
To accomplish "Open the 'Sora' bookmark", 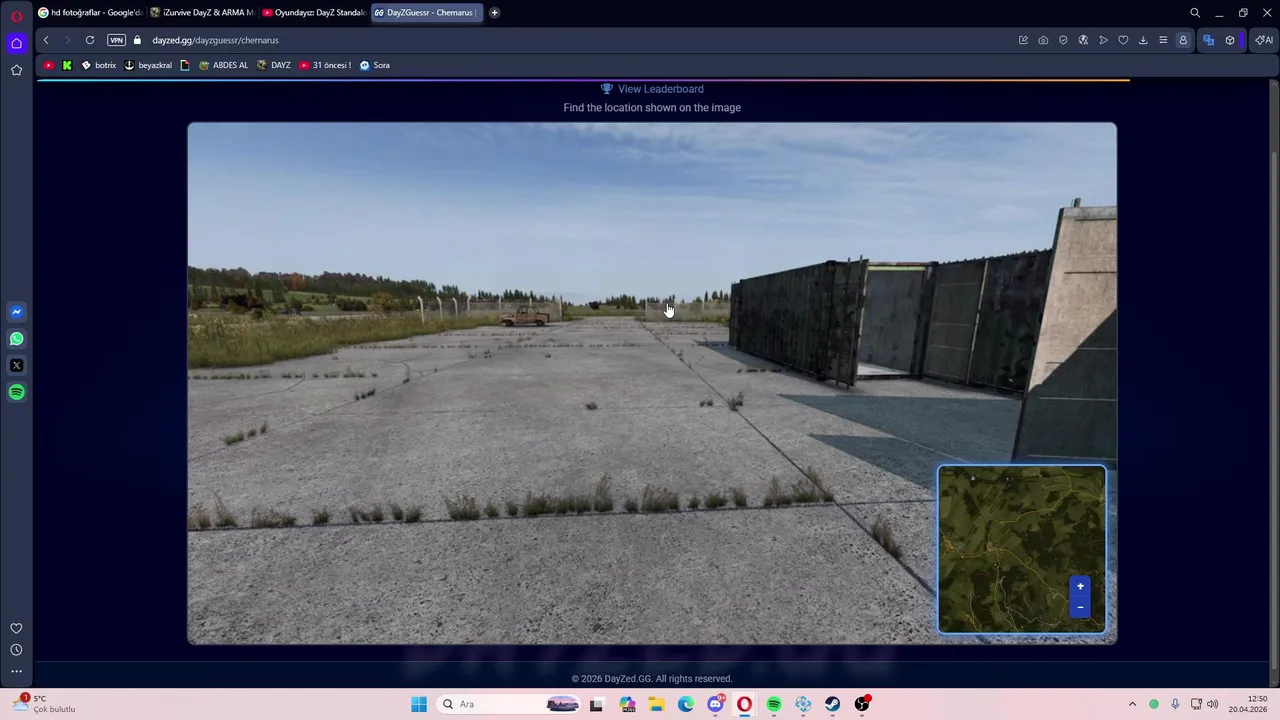I will click(x=374, y=65).
